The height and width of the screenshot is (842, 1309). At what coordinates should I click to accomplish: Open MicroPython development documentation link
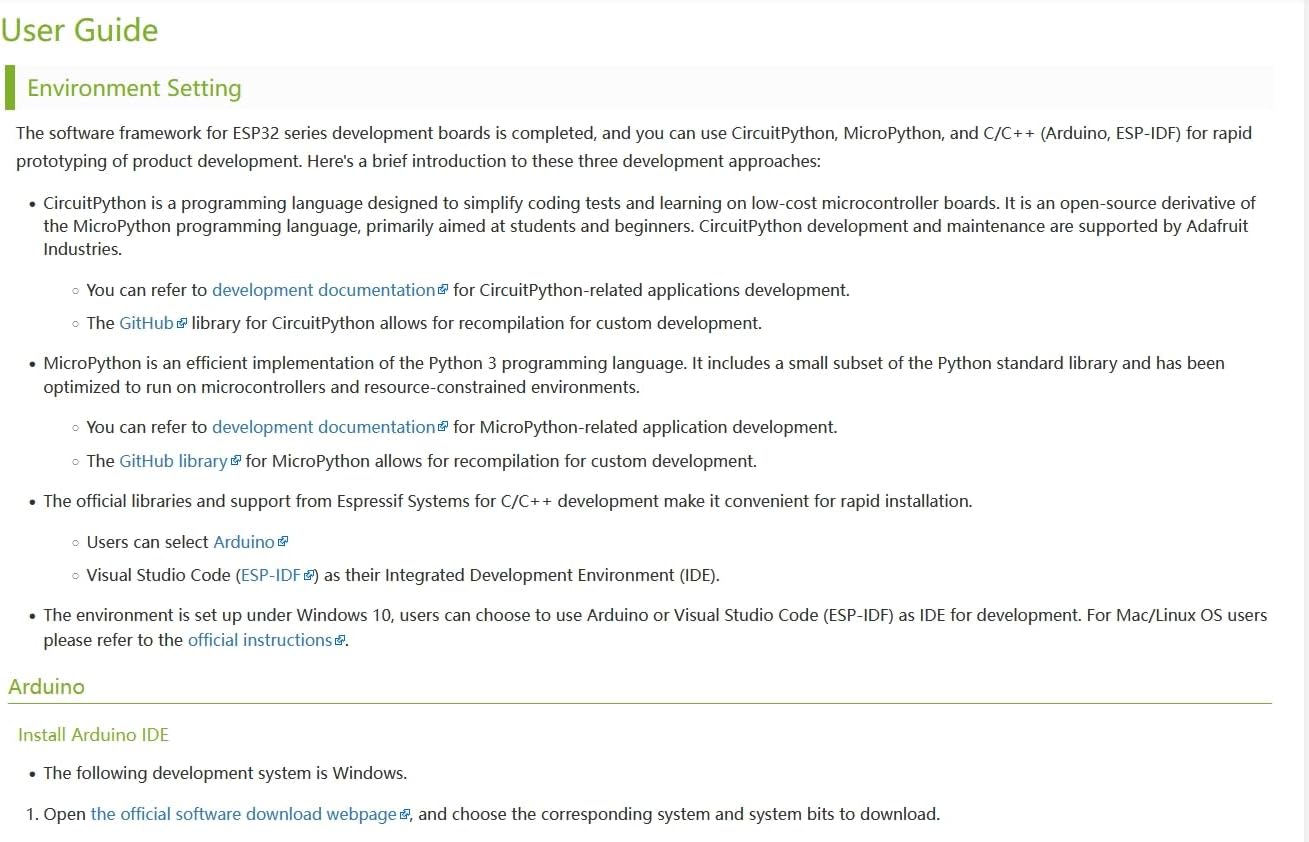click(323, 427)
